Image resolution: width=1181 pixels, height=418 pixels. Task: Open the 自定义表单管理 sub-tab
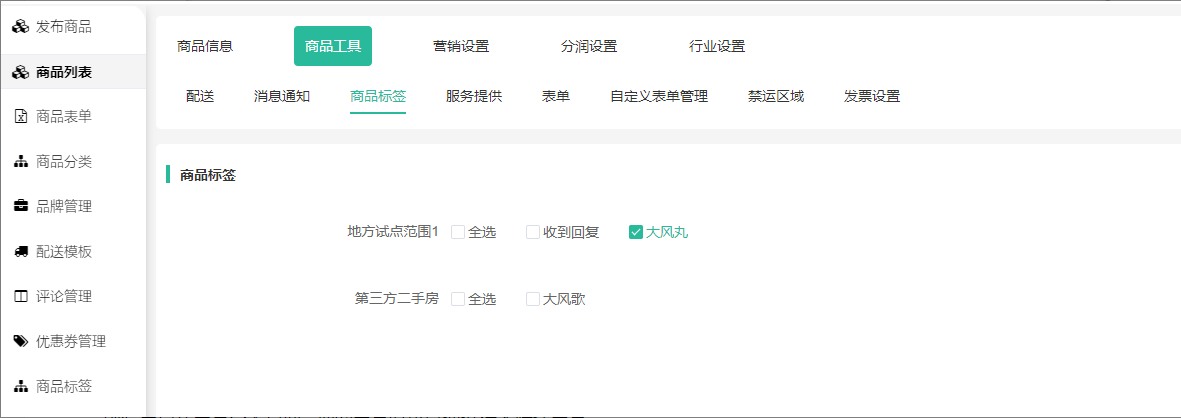659,97
